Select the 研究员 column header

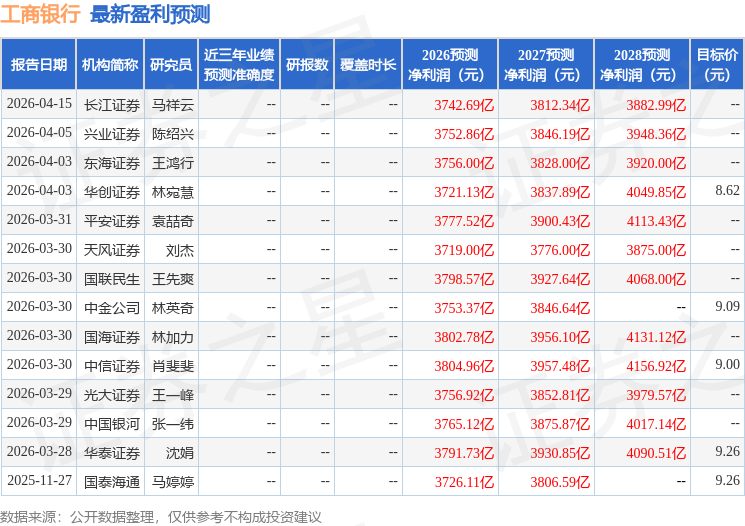(171, 65)
